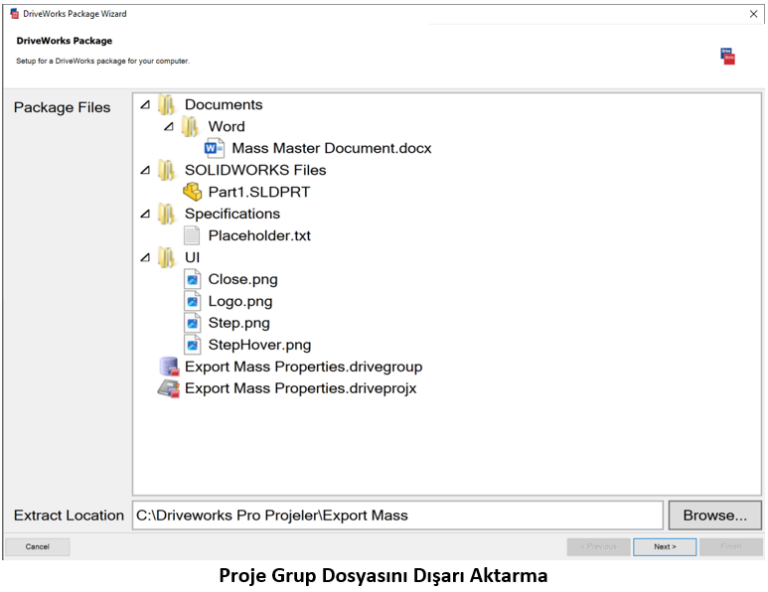Screen dimensions: 768x592
Task: Cancel the package wizard
Action: pyautogui.click(x=37, y=547)
